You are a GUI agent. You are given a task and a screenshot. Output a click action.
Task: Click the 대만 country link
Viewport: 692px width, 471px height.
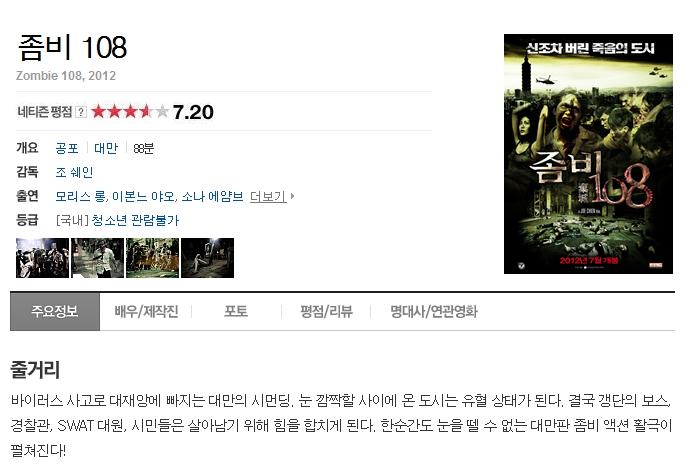pos(106,148)
